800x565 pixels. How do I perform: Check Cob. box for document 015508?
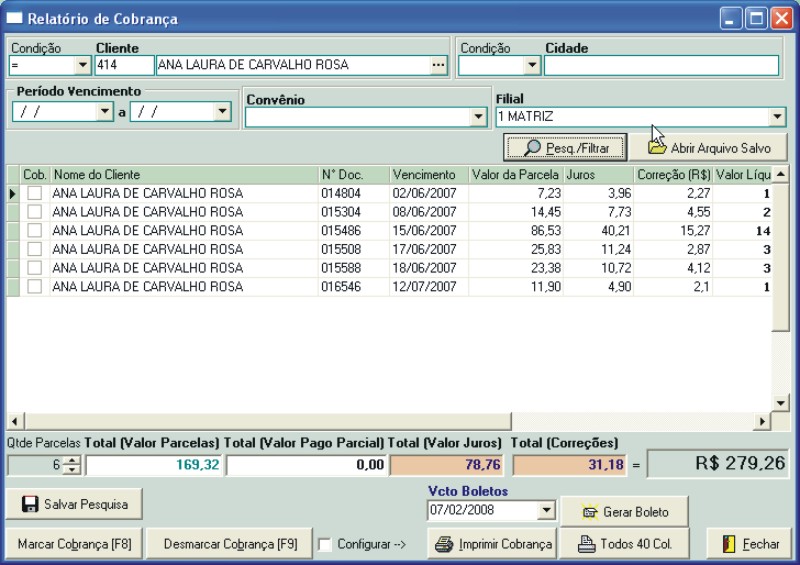point(35,249)
